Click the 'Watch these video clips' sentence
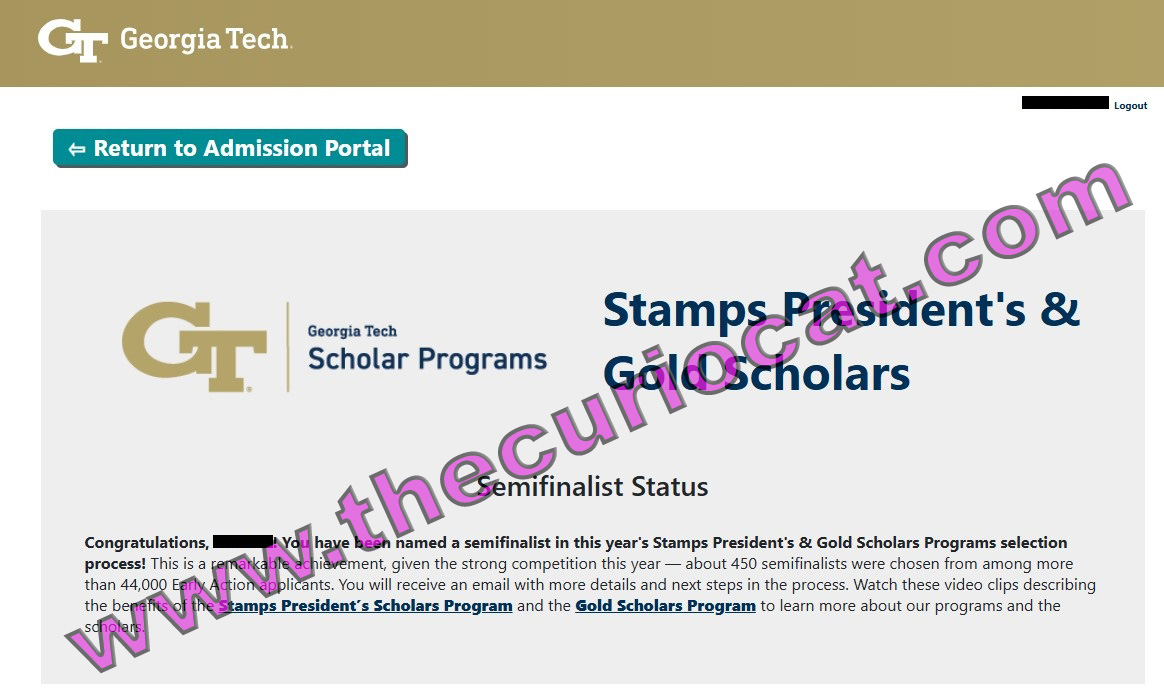The image size is (1164, 694). click(x=975, y=585)
